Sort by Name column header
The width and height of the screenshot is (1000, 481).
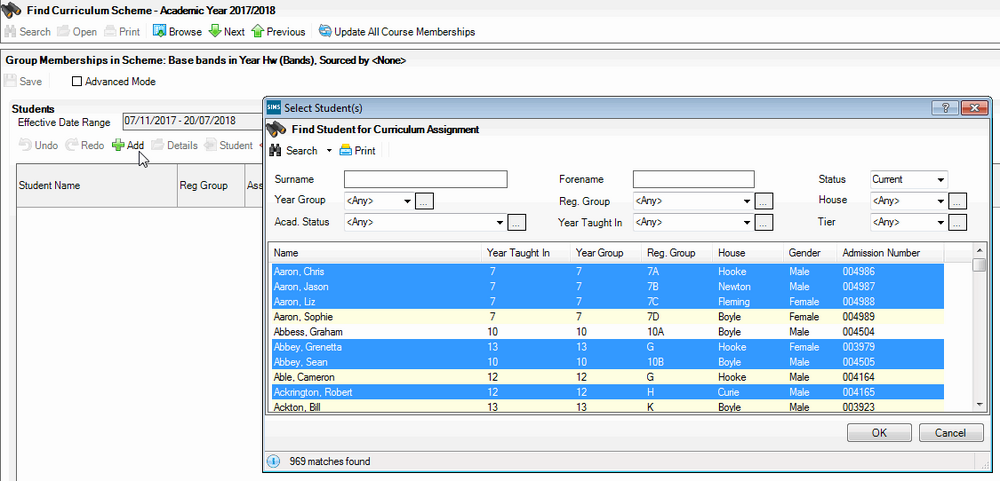tap(376, 253)
